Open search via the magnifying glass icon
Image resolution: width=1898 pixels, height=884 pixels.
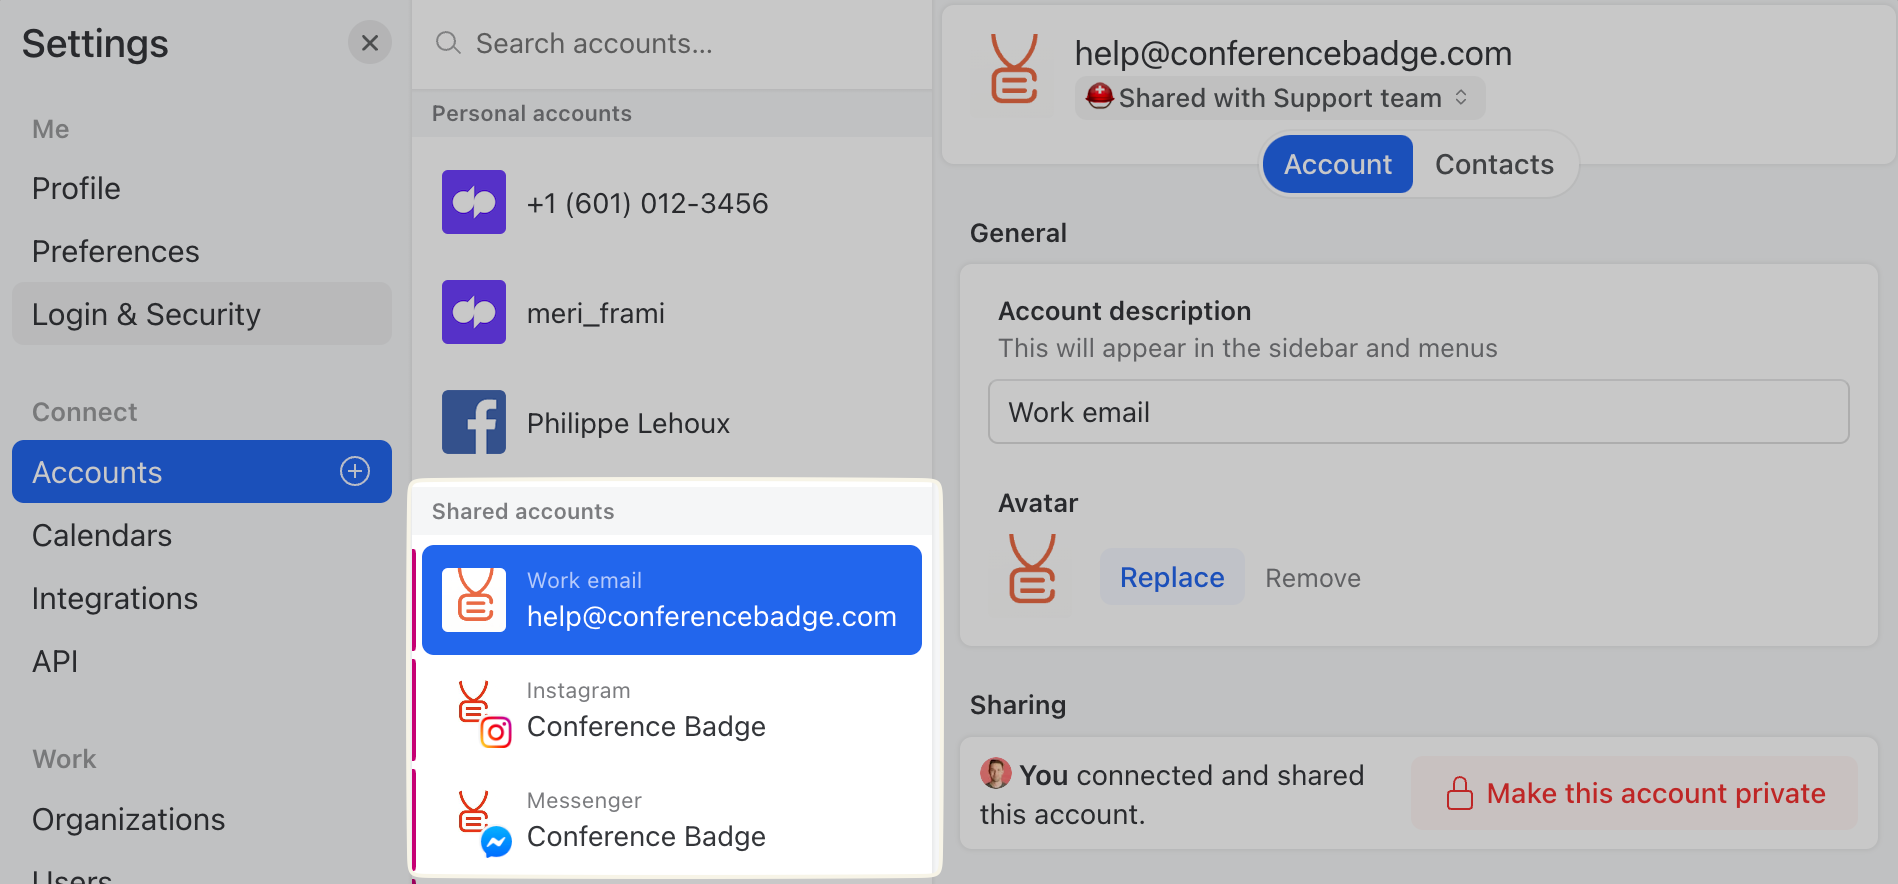pos(447,43)
